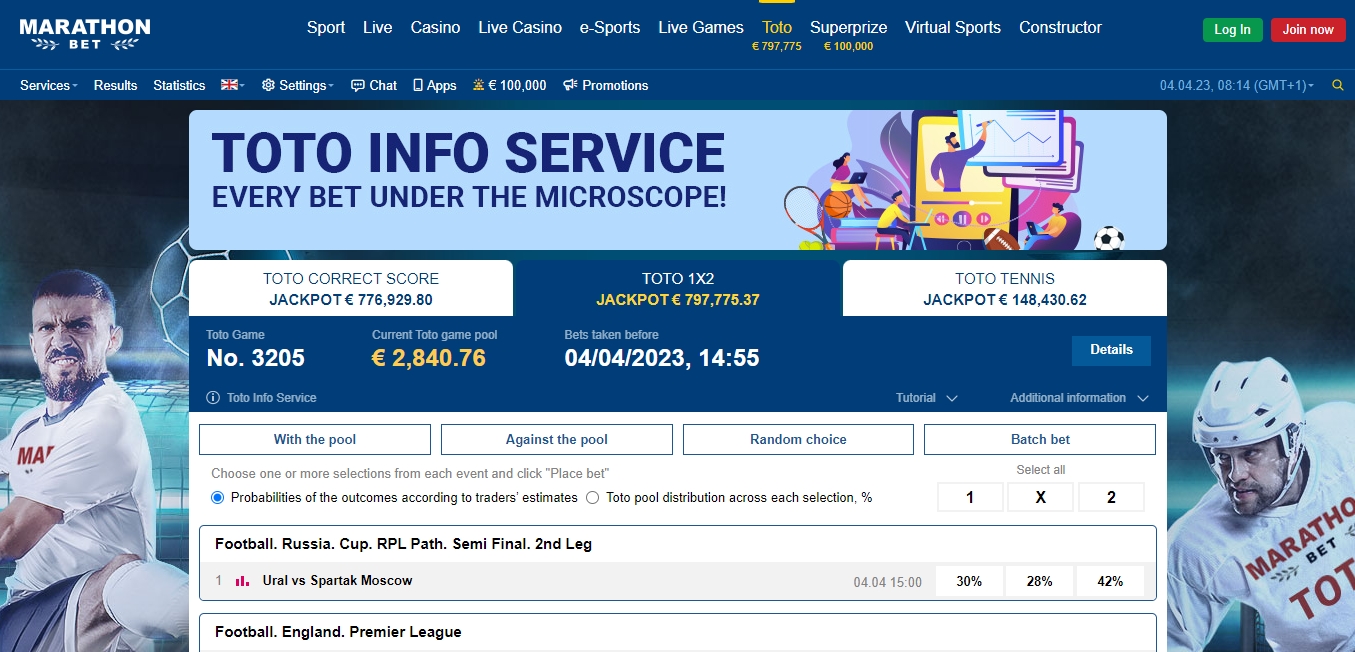Toggle select all column 1
1355x652 pixels.
(970, 497)
